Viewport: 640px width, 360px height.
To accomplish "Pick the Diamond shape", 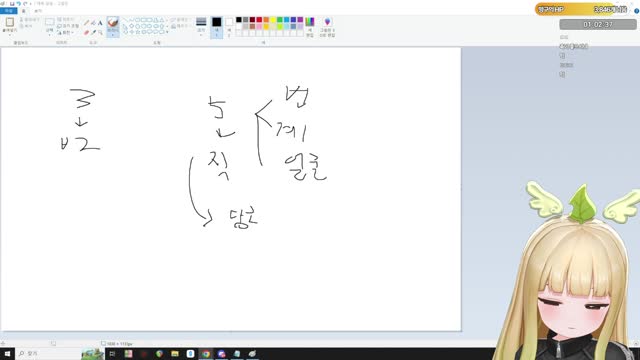I will pos(131,26).
